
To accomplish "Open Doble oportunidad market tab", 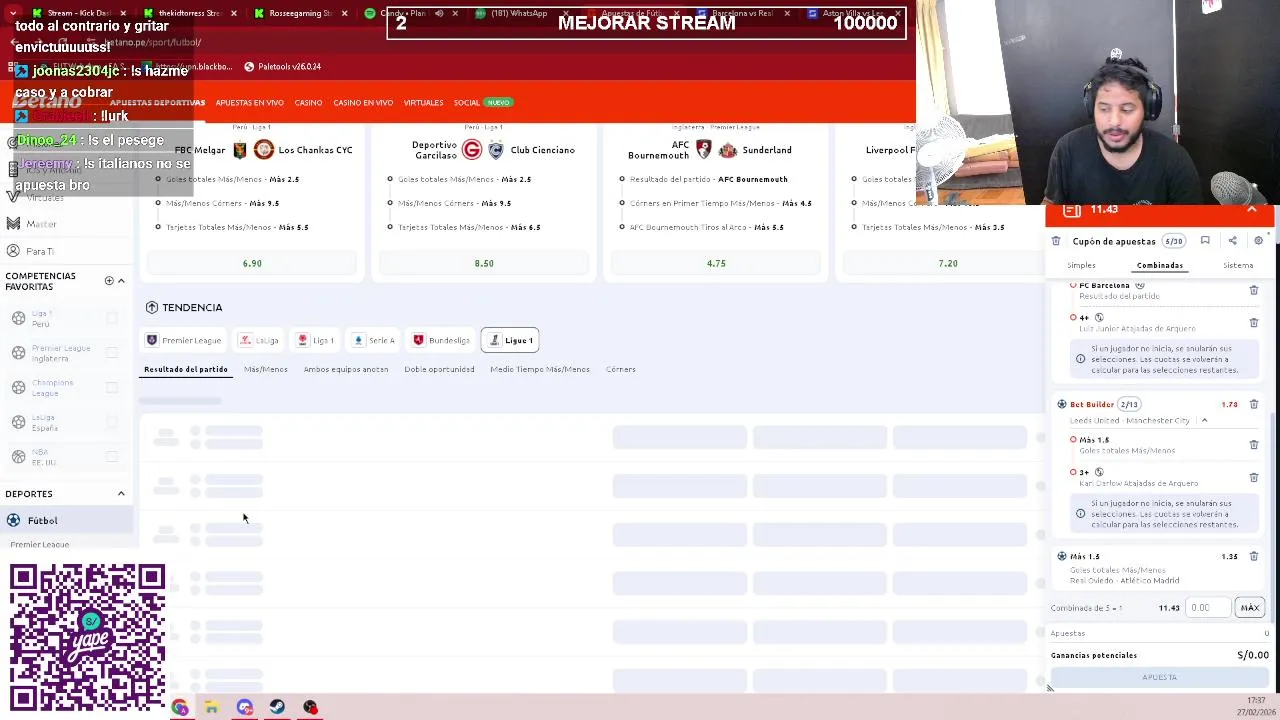I will 439,369.
